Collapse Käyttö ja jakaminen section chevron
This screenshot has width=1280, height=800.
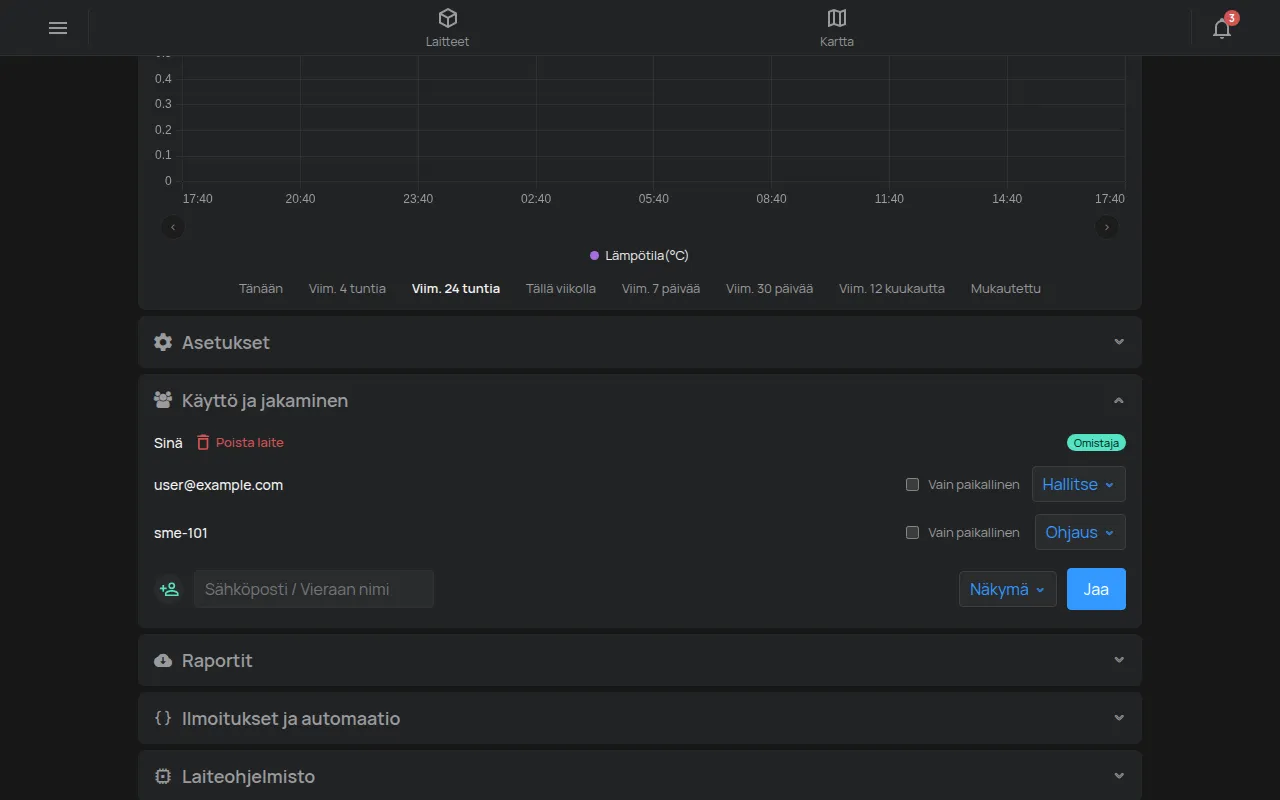click(x=1119, y=400)
